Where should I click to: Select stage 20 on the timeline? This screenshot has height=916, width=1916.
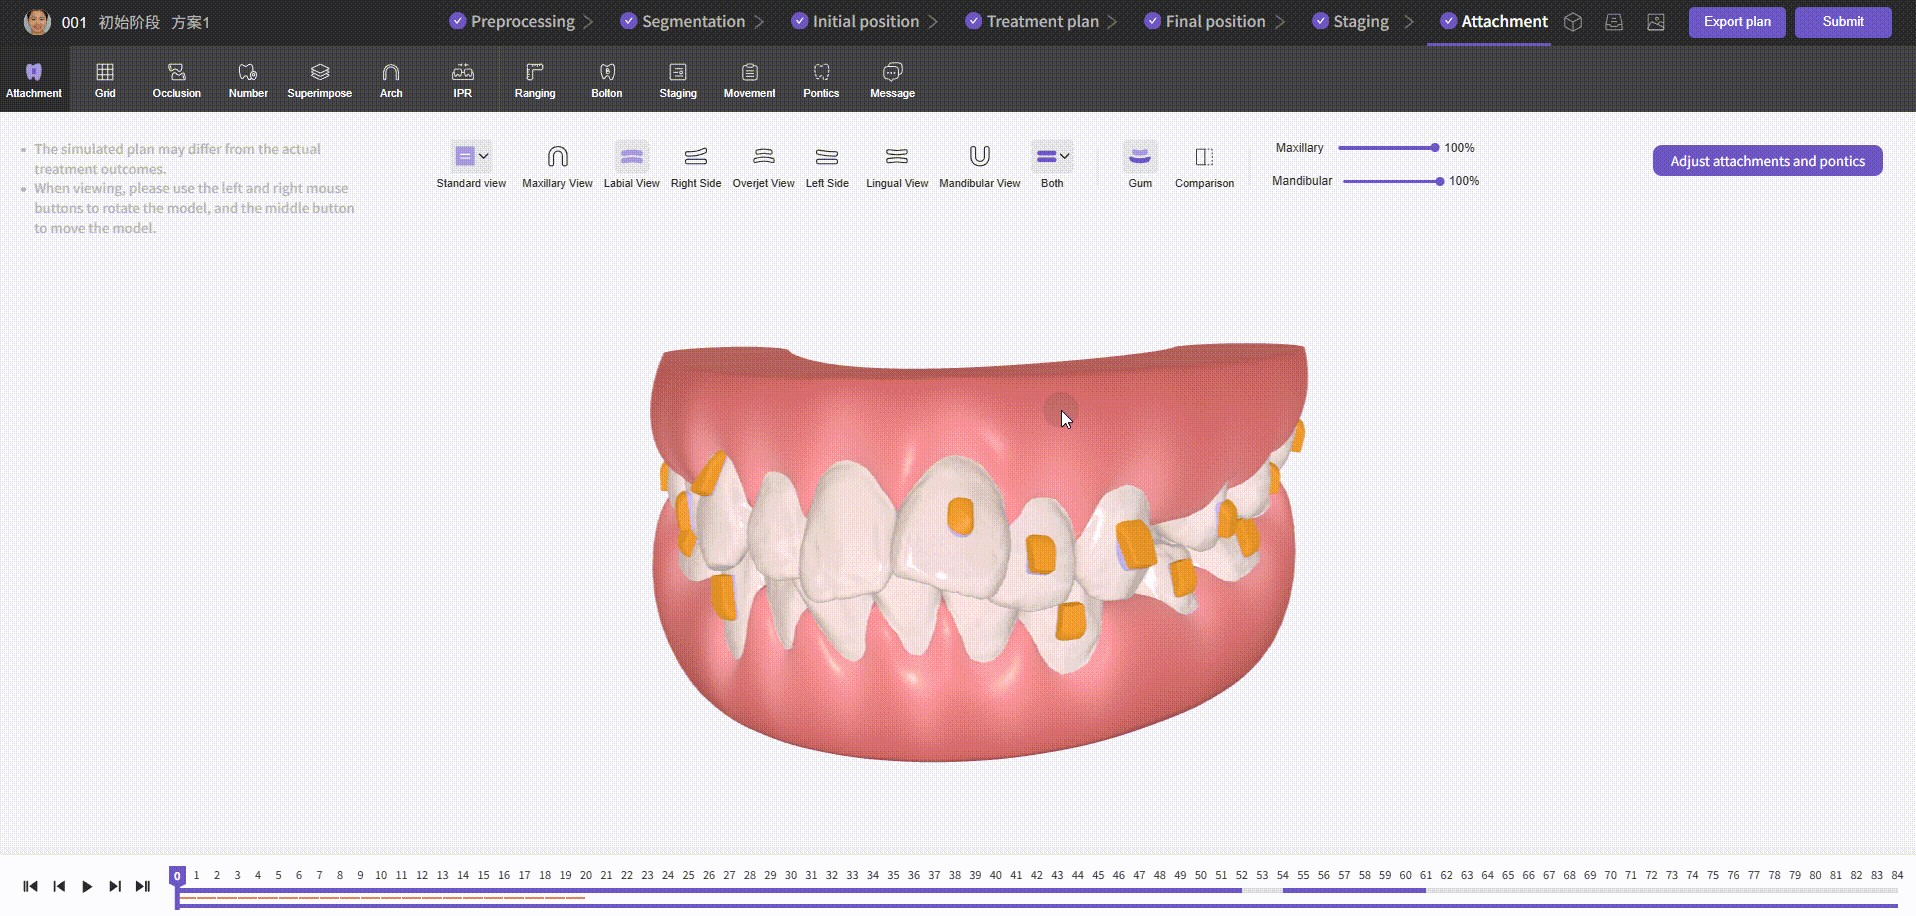click(x=586, y=875)
